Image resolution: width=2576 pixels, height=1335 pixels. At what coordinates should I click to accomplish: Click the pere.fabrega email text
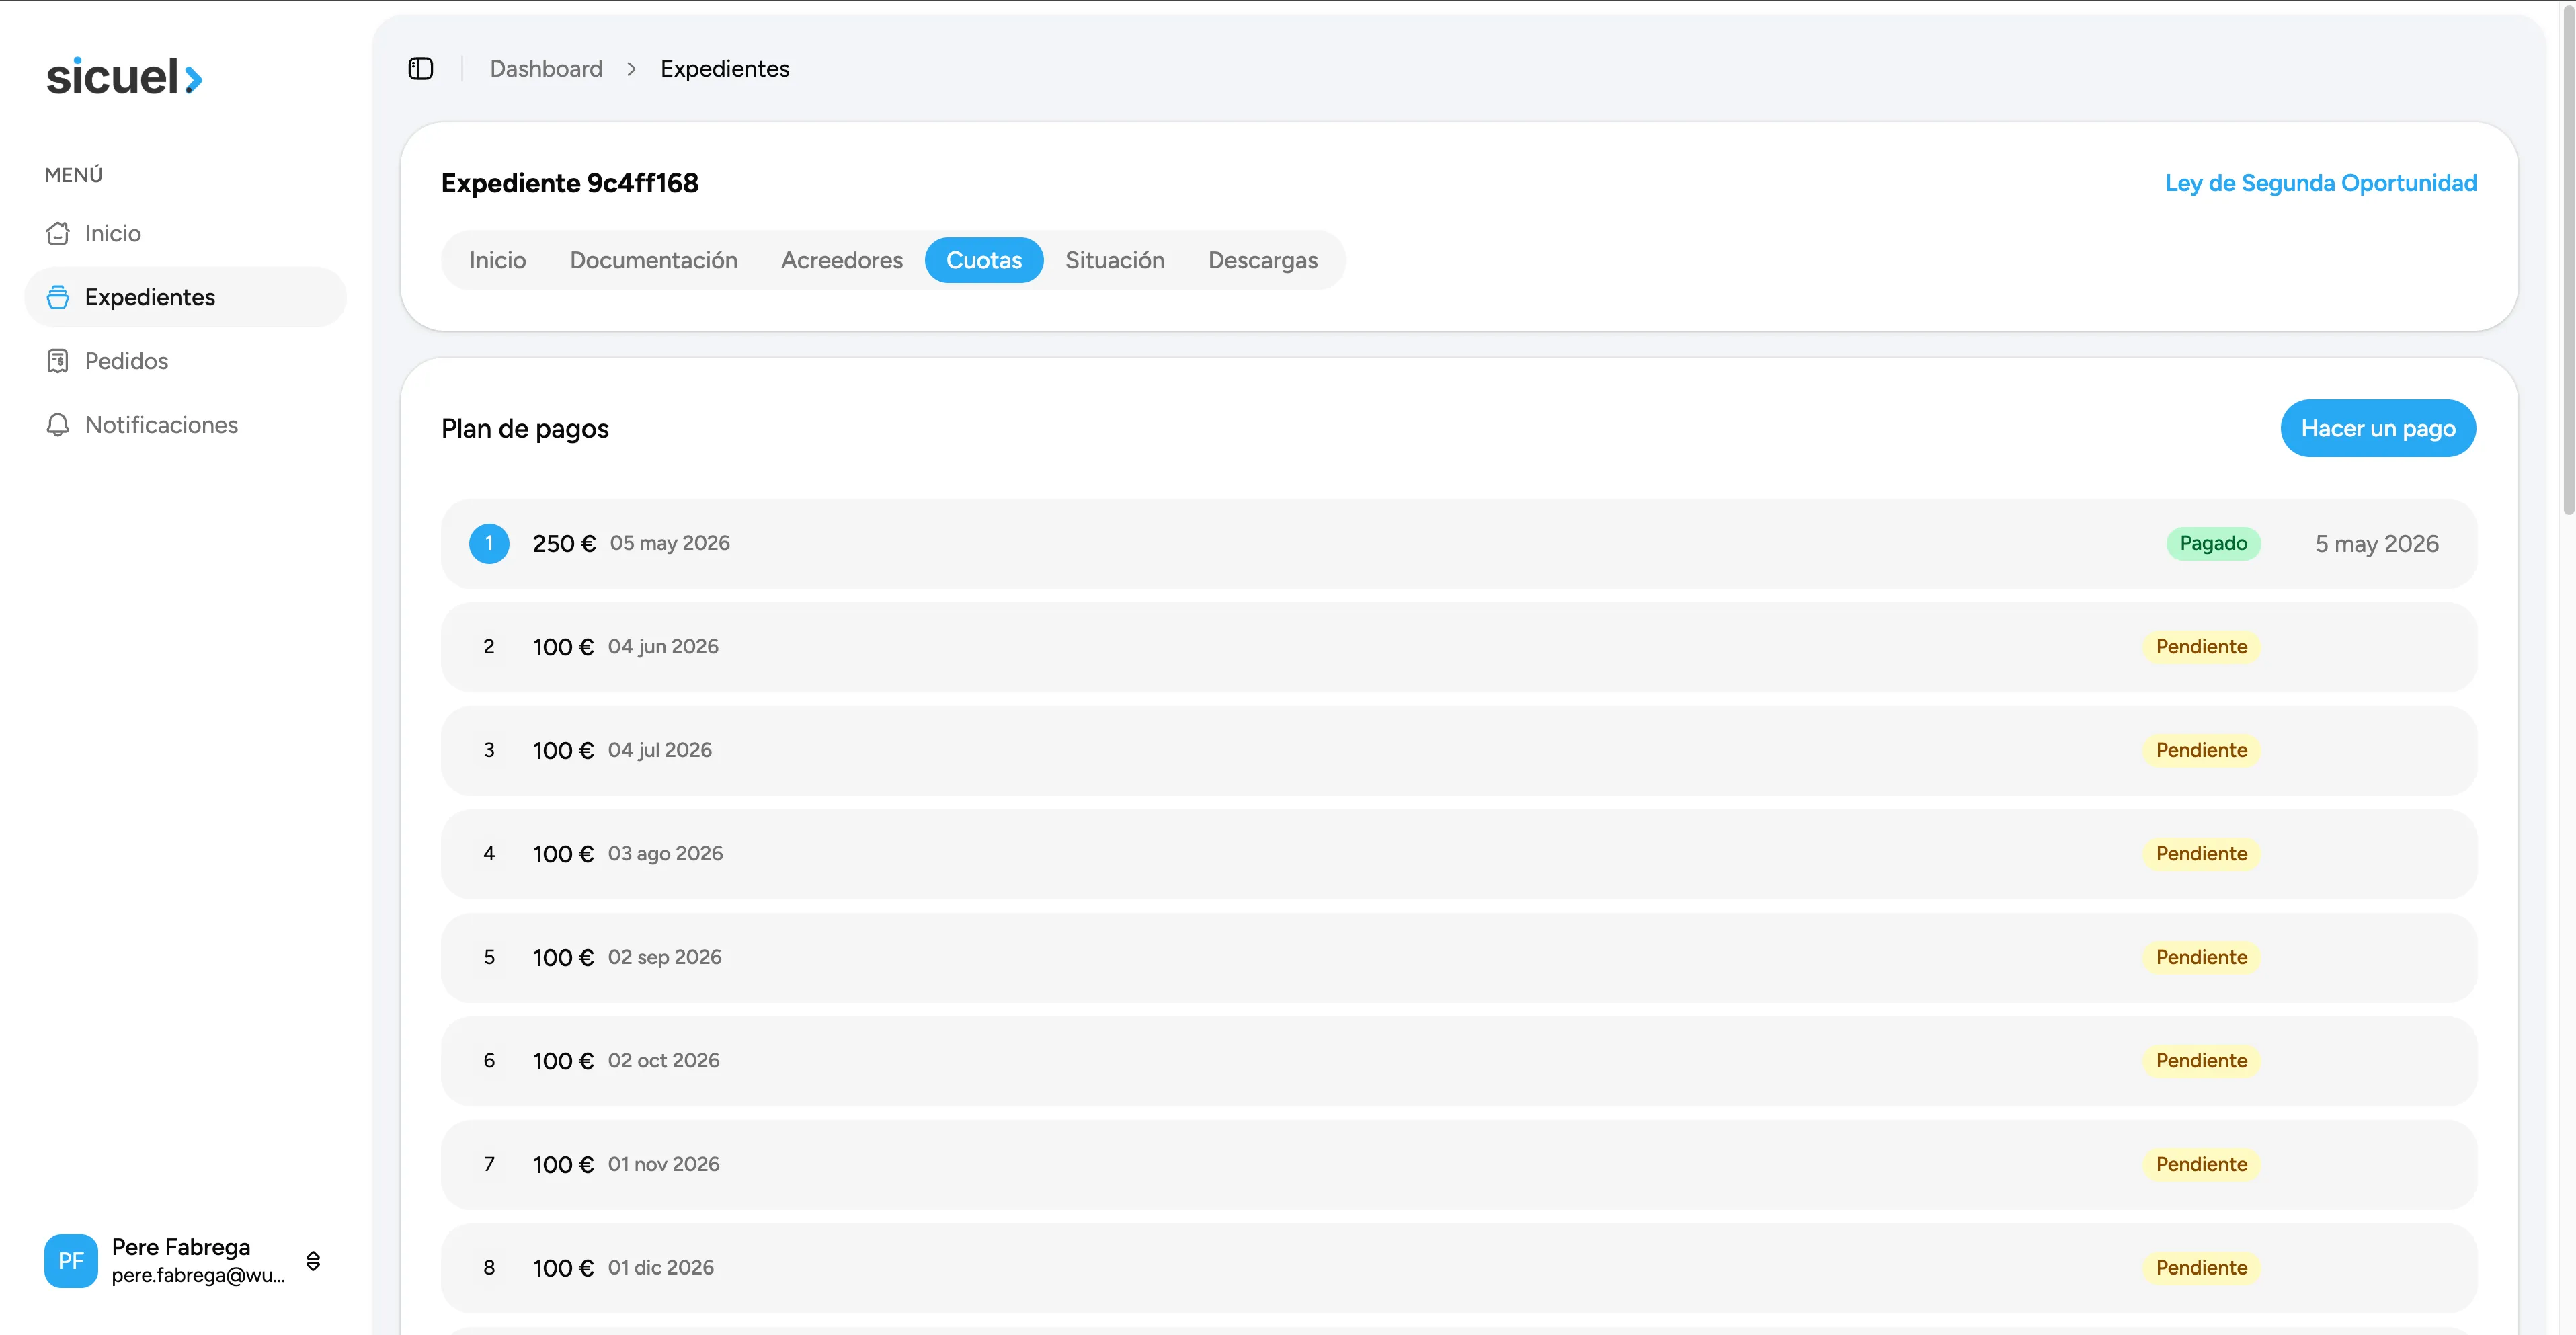198,1275
